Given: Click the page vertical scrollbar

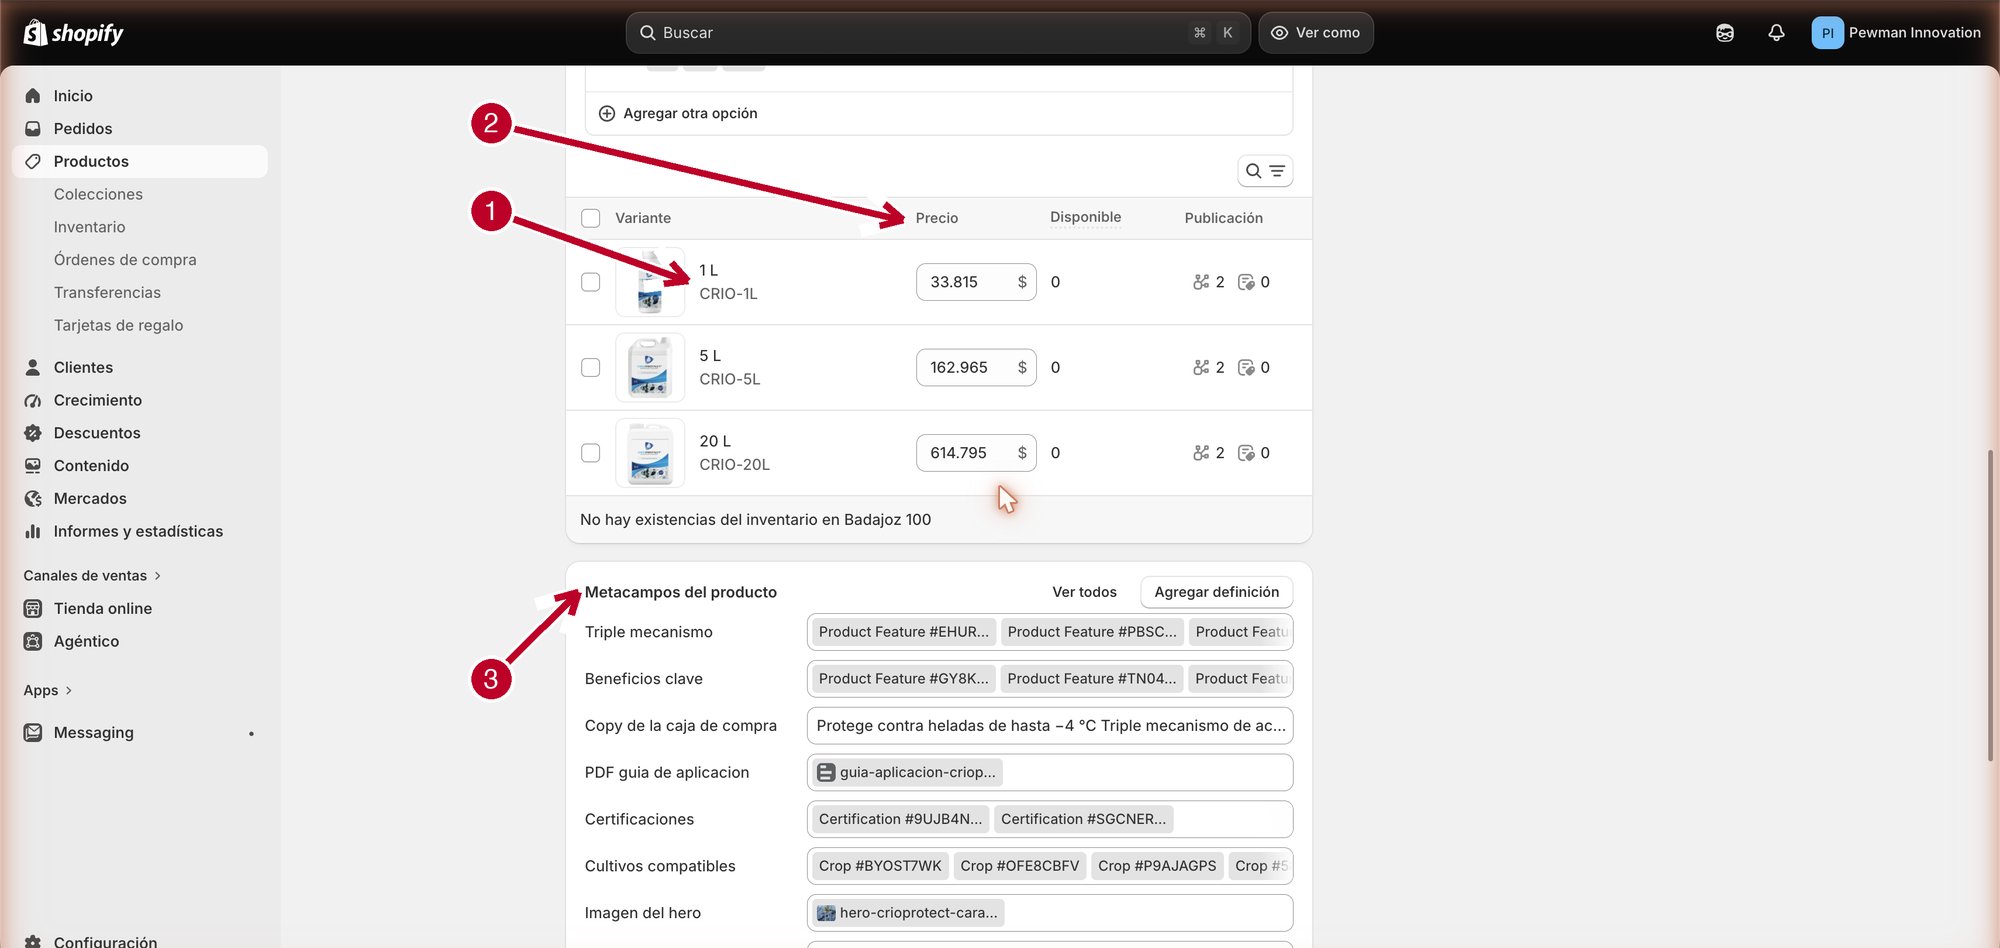Looking at the screenshot, I should pyautogui.click(x=1990, y=605).
